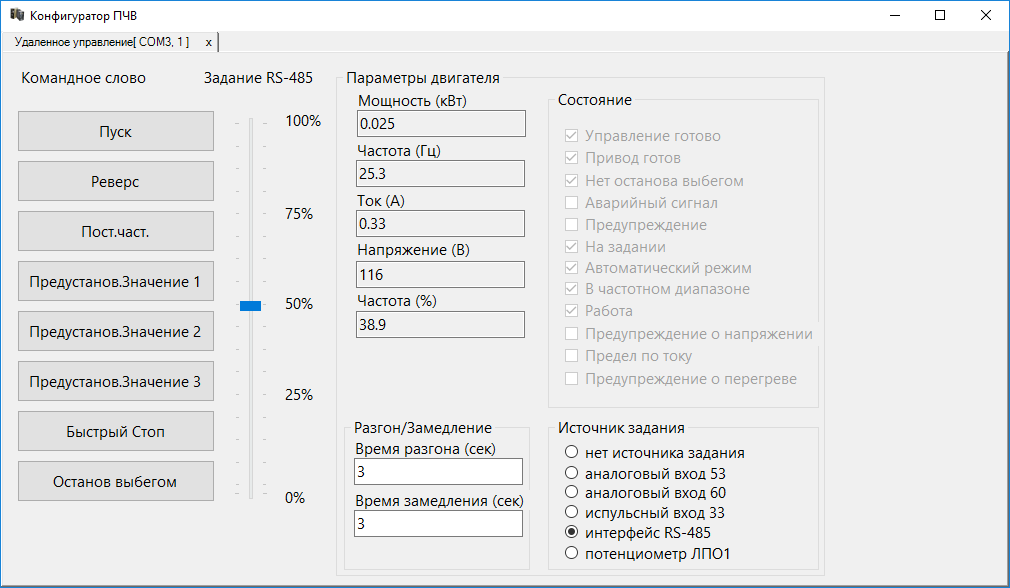
Task: Click the 'Время разгона' input field
Action: pyautogui.click(x=438, y=472)
